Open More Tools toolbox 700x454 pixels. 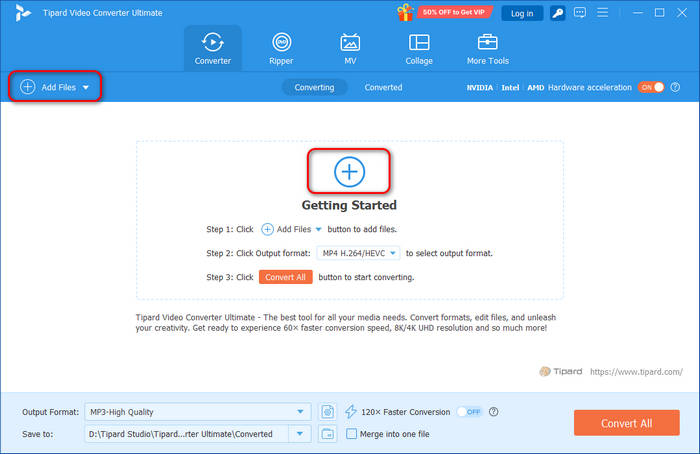click(487, 48)
